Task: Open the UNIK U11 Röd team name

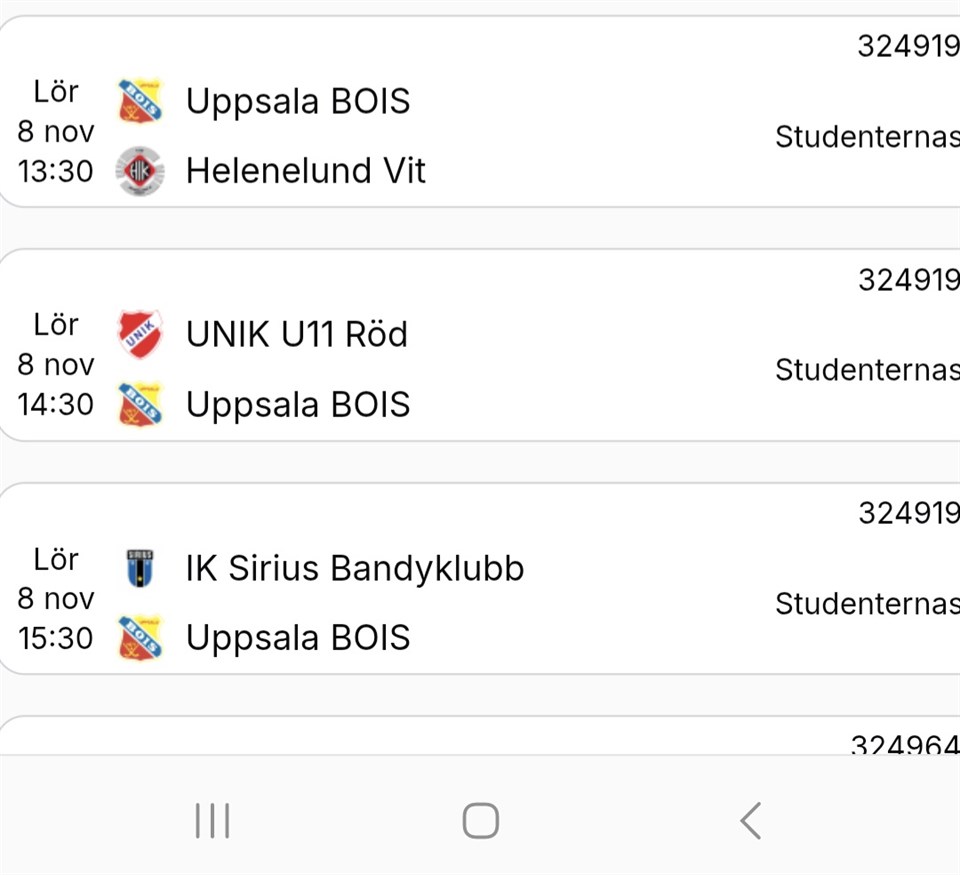Action: point(296,334)
